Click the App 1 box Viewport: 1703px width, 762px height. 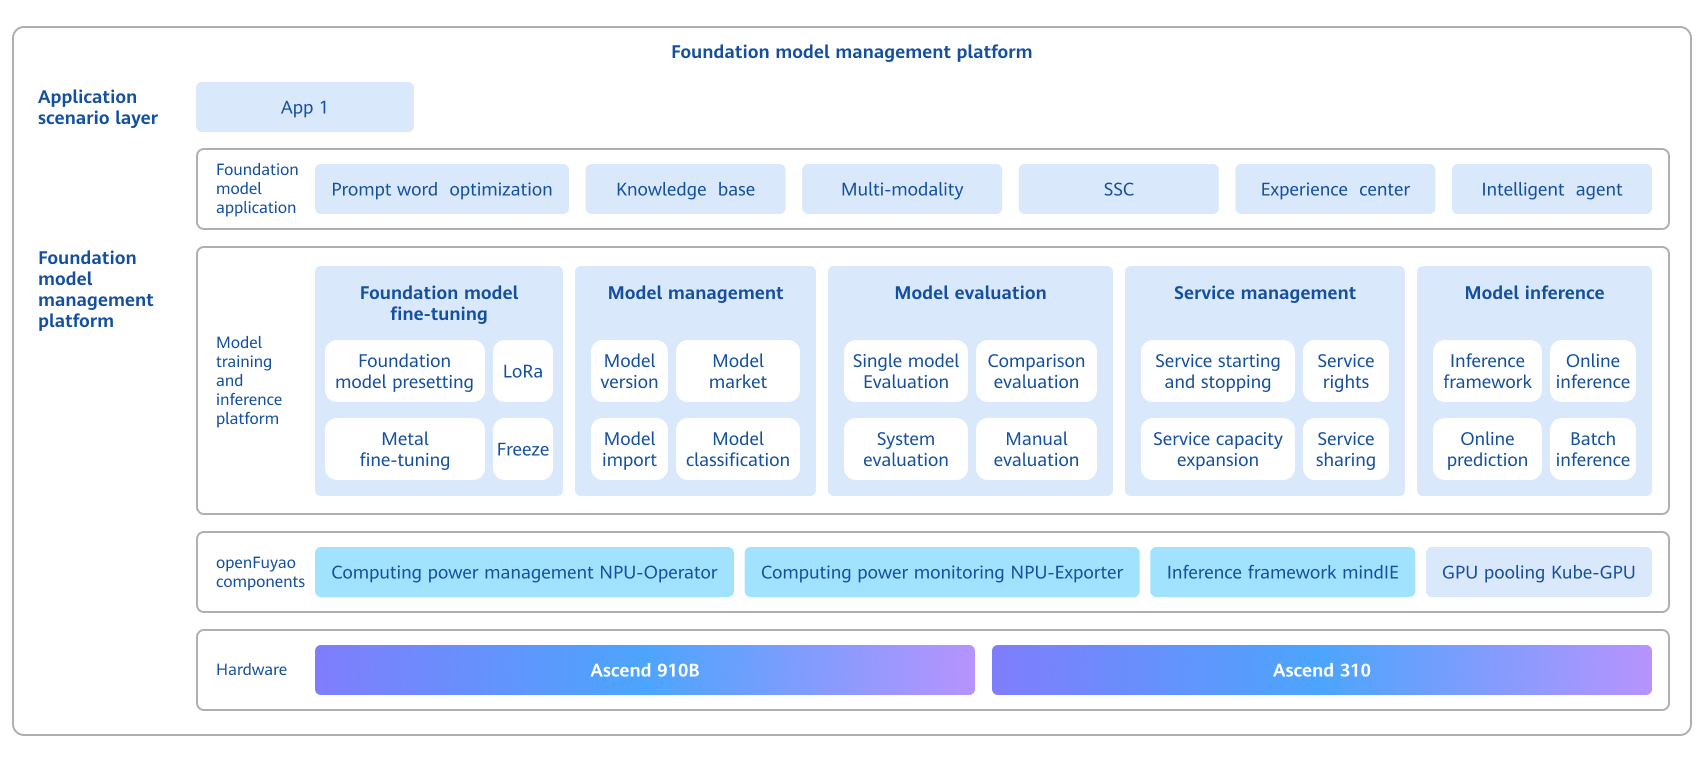(x=304, y=107)
